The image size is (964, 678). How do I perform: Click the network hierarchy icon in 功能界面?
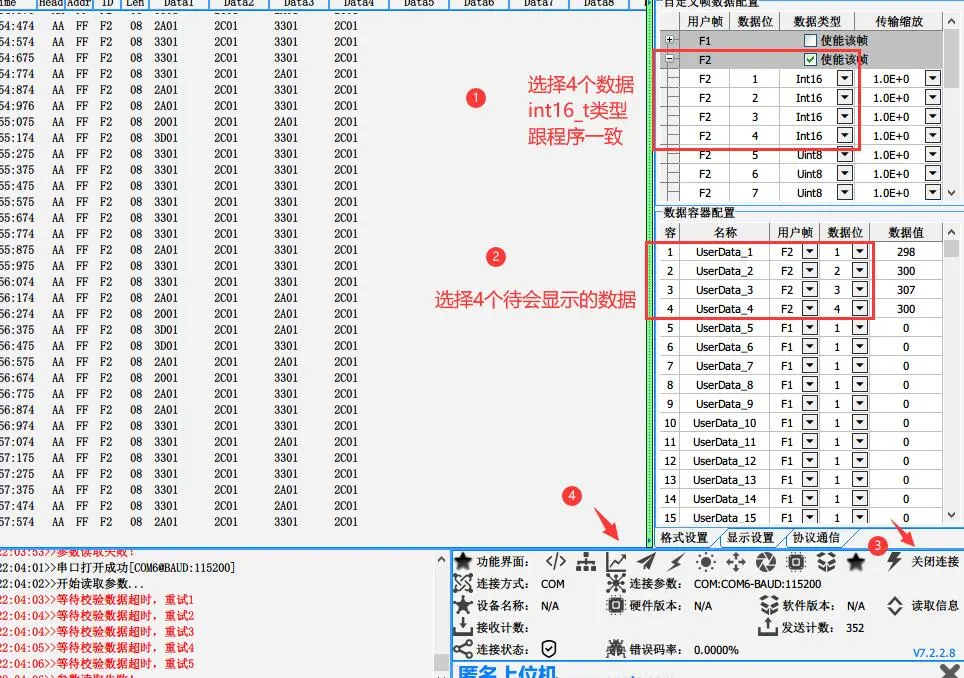586,562
